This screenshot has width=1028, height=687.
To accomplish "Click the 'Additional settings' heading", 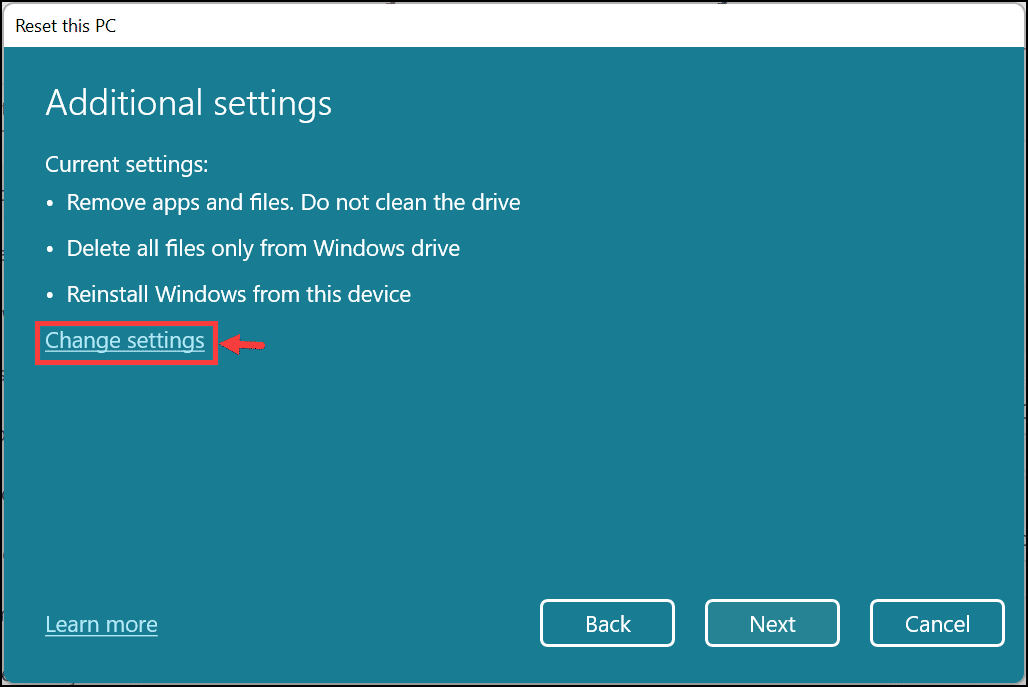I will click(x=188, y=103).
